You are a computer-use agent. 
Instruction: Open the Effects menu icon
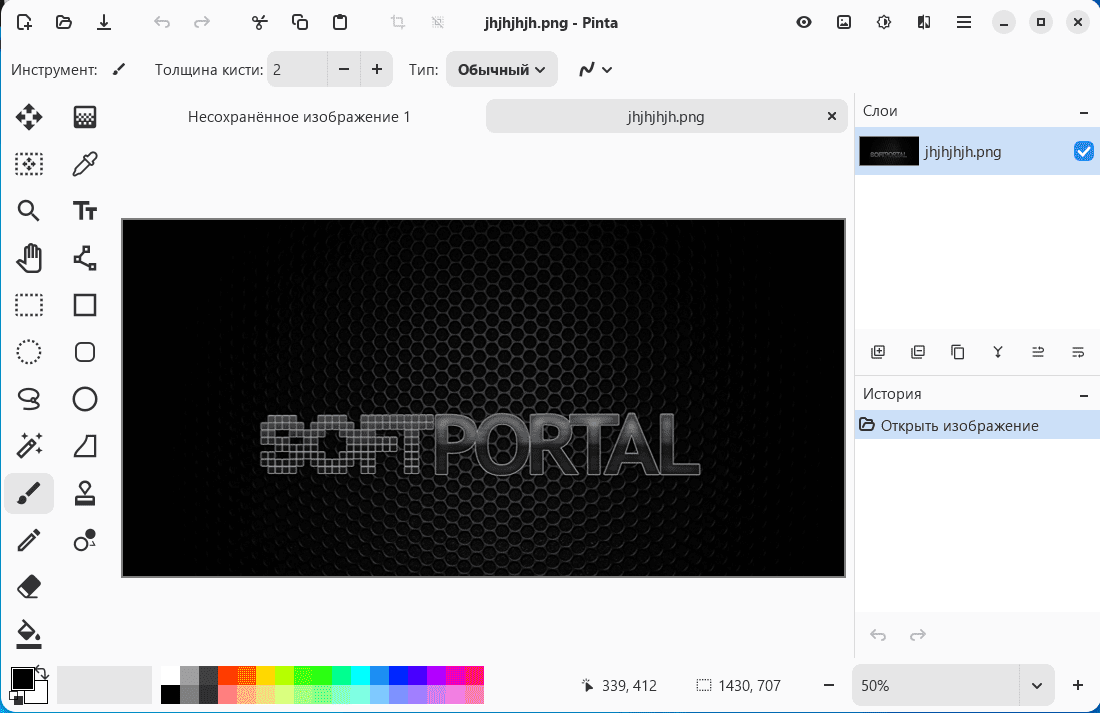point(924,22)
